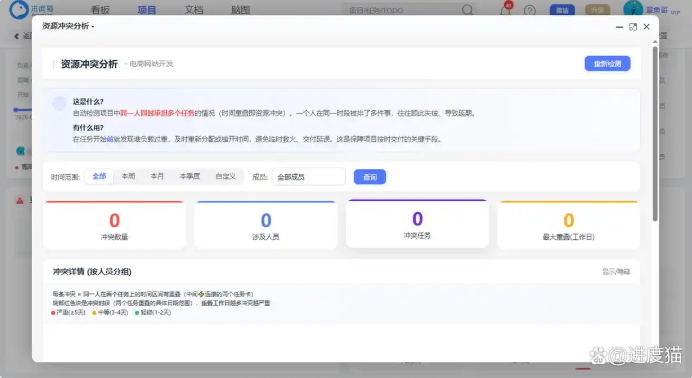Select the 本周 time range option

click(128, 176)
